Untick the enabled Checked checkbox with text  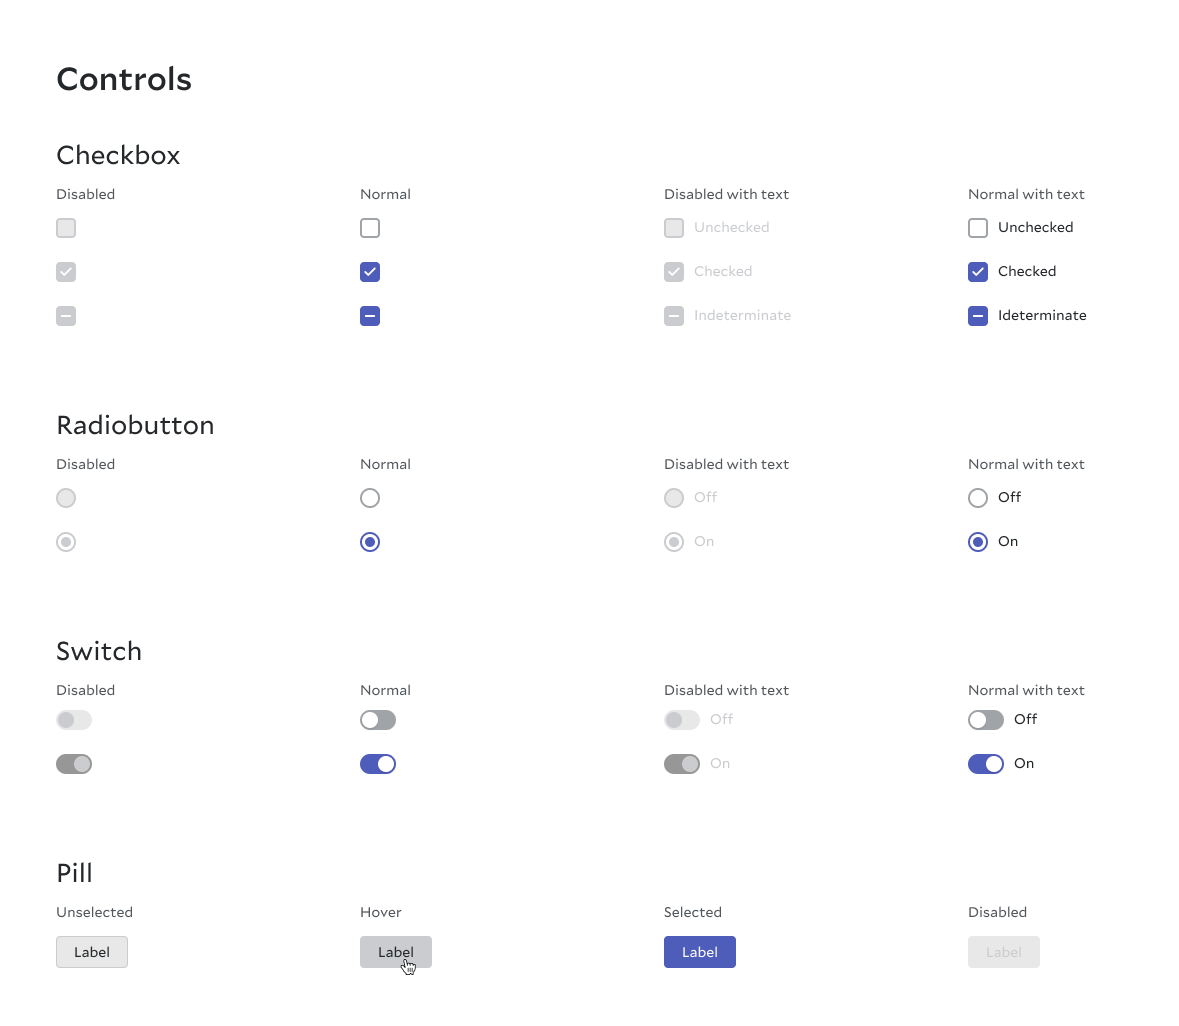pyautogui.click(x=978, y=272)
